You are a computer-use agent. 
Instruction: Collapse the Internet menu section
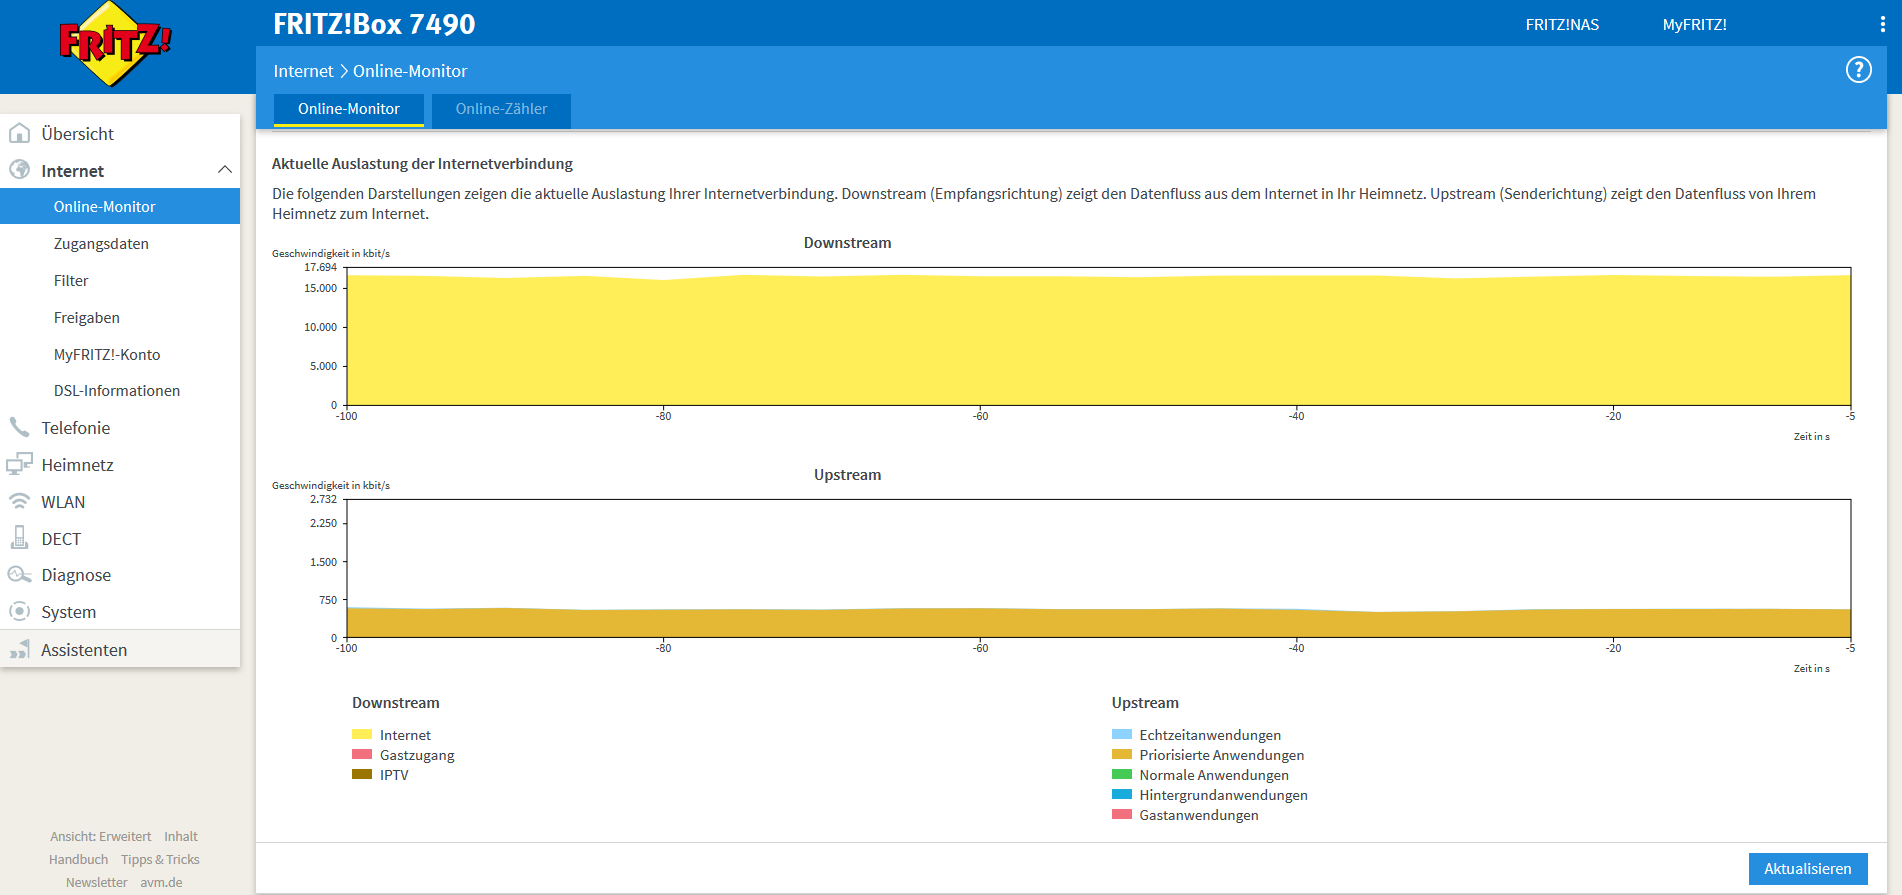224,170
